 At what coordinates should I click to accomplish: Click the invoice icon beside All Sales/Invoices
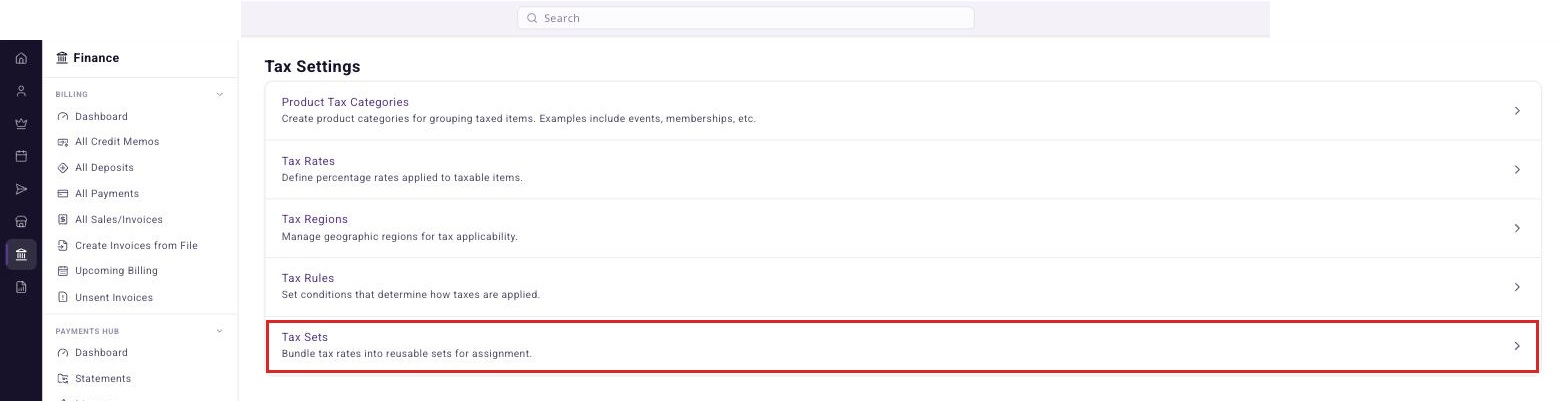point(63,220)
